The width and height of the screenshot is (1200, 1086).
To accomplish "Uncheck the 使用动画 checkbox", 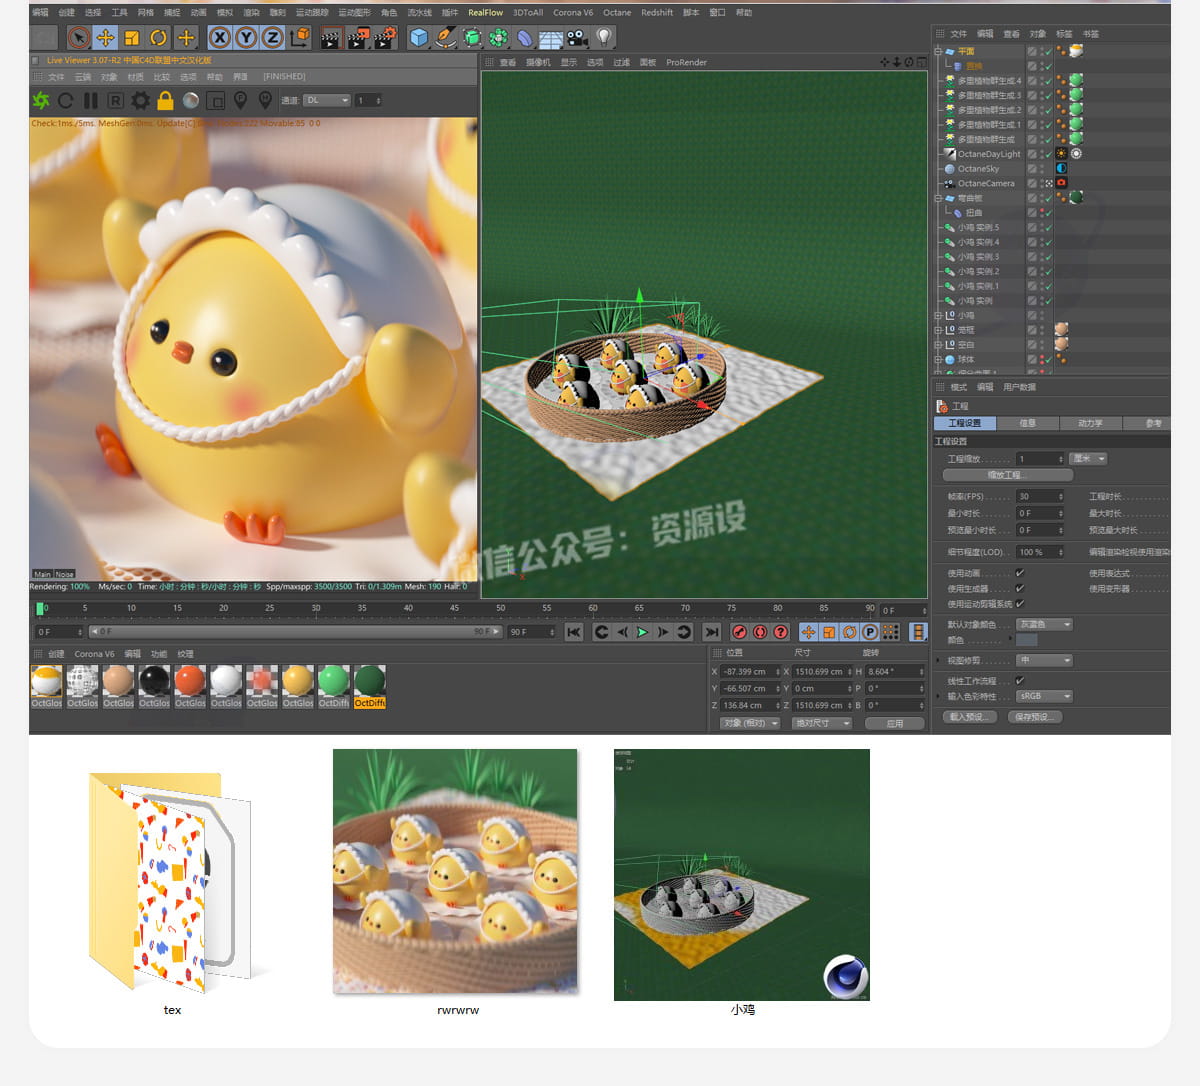I will [1020, 573].
